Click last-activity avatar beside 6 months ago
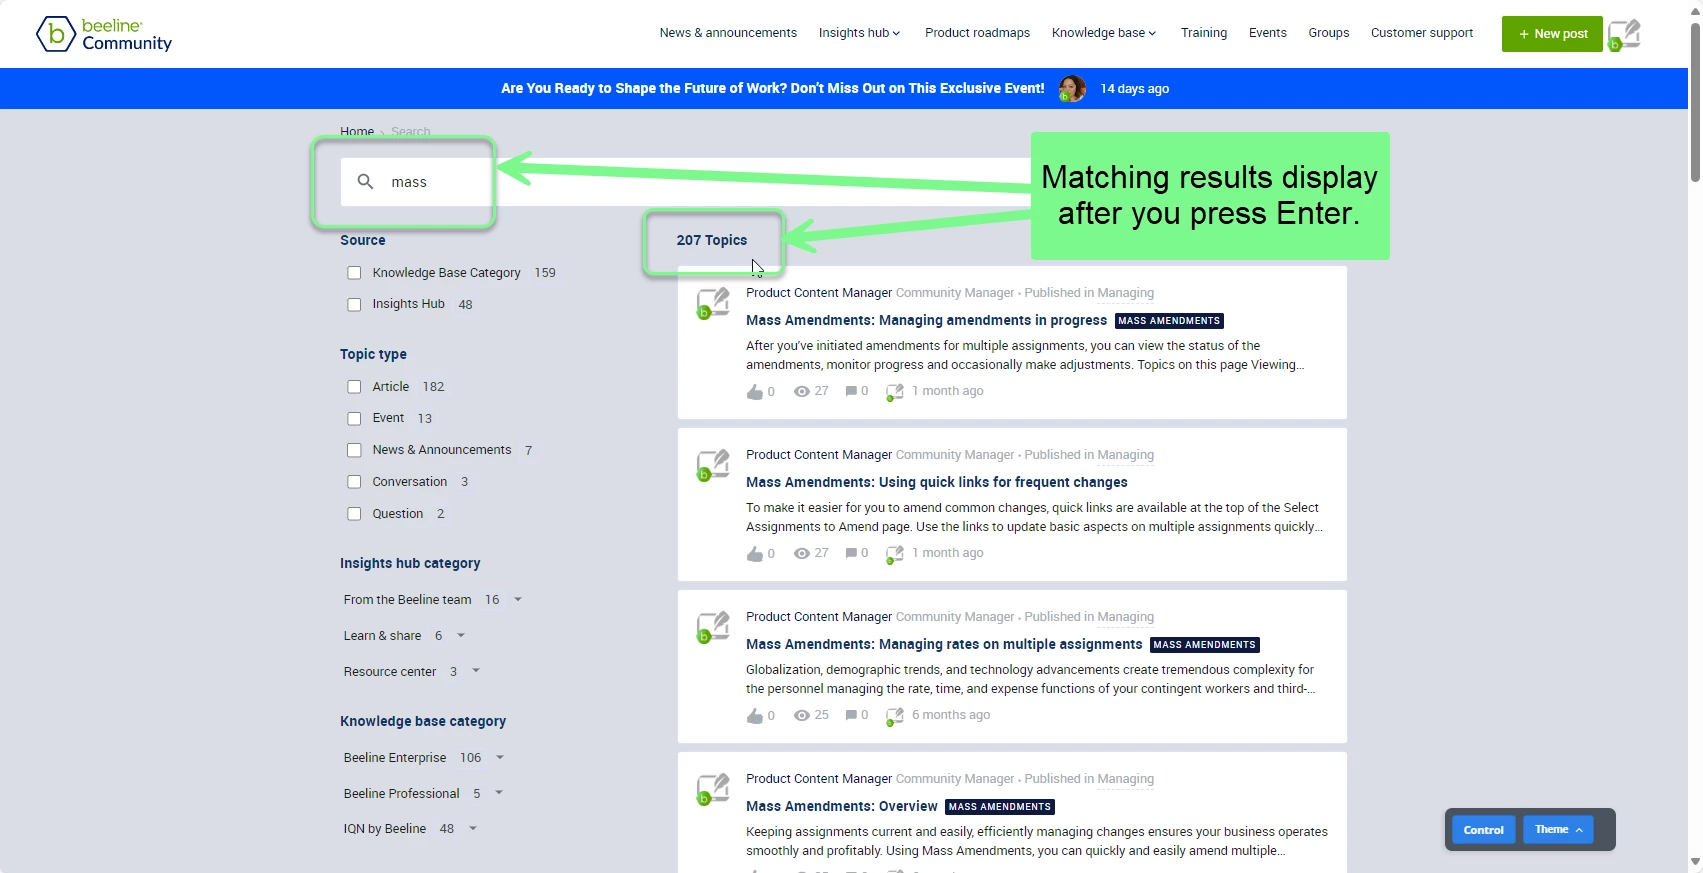Viewport: 1703px width, 873px height. coord(895,717)
